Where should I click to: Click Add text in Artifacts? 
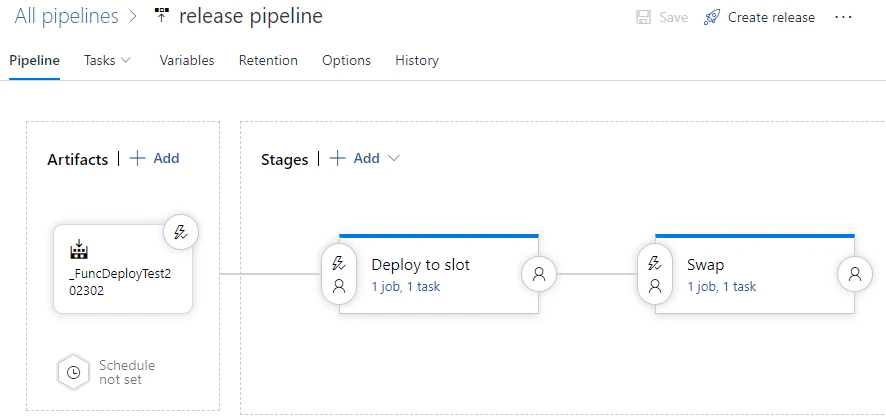[x=167, y=159]
